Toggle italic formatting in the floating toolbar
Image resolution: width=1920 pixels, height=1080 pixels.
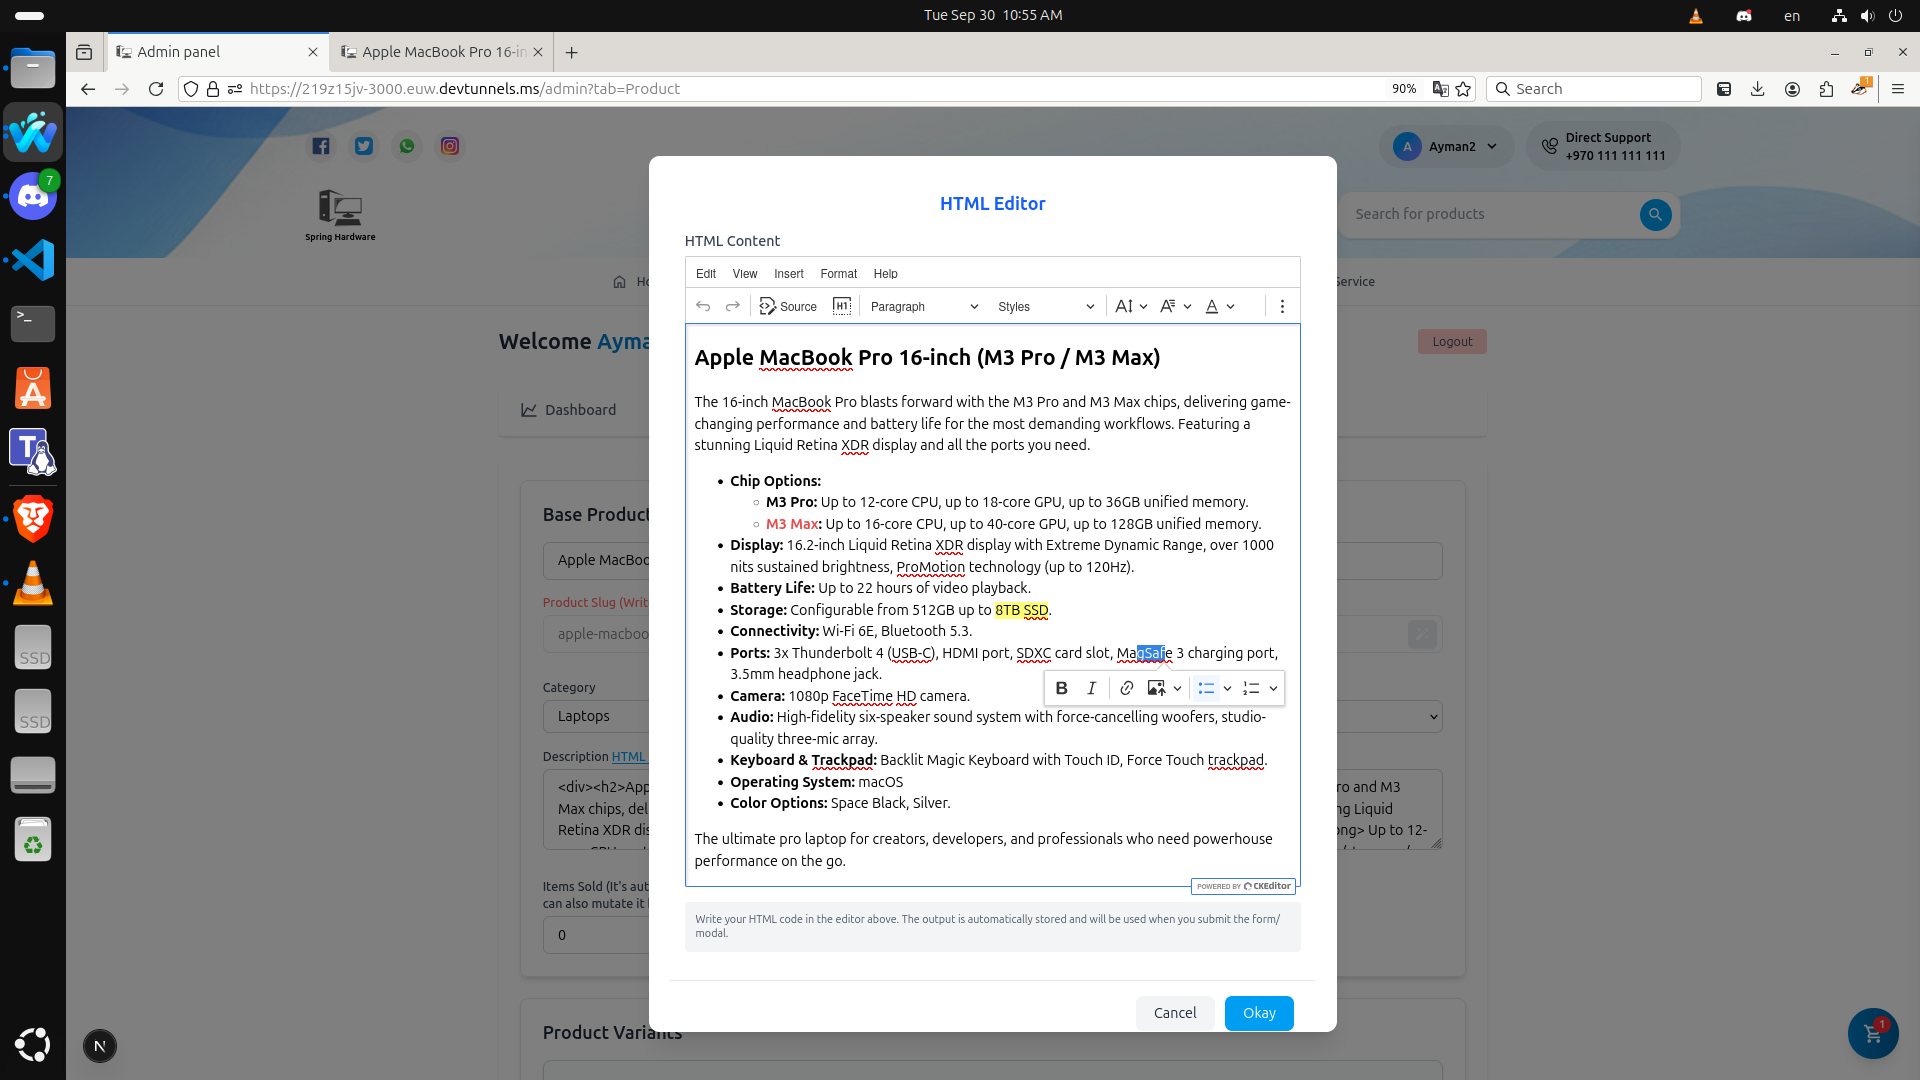point(1091,688)
